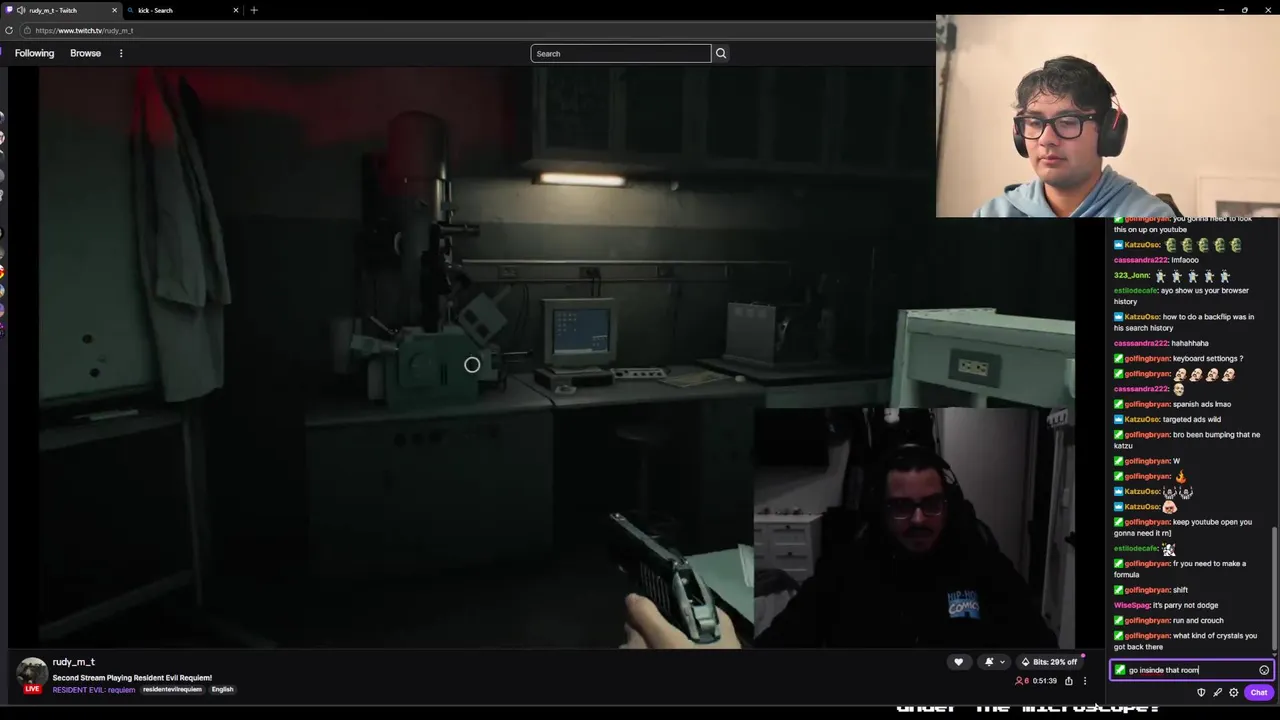Click the site info lock icon in address bar
This screenshot has width=1280, height=720.
tap(27, 30)
